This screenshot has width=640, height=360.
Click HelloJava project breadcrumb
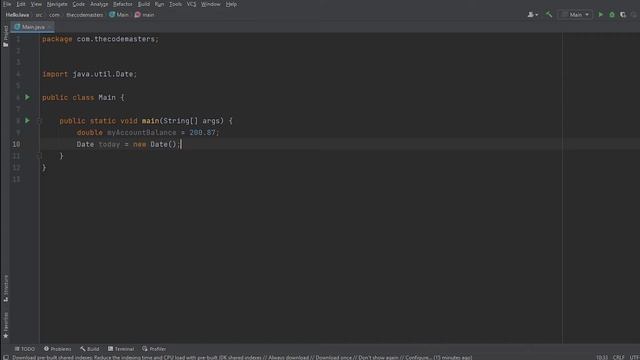pos(17,15)
